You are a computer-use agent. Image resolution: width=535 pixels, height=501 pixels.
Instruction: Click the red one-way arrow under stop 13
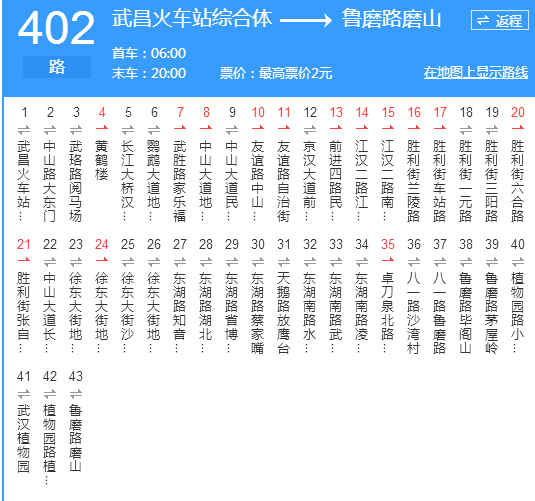pyautogui.click(x=336, y=128)
